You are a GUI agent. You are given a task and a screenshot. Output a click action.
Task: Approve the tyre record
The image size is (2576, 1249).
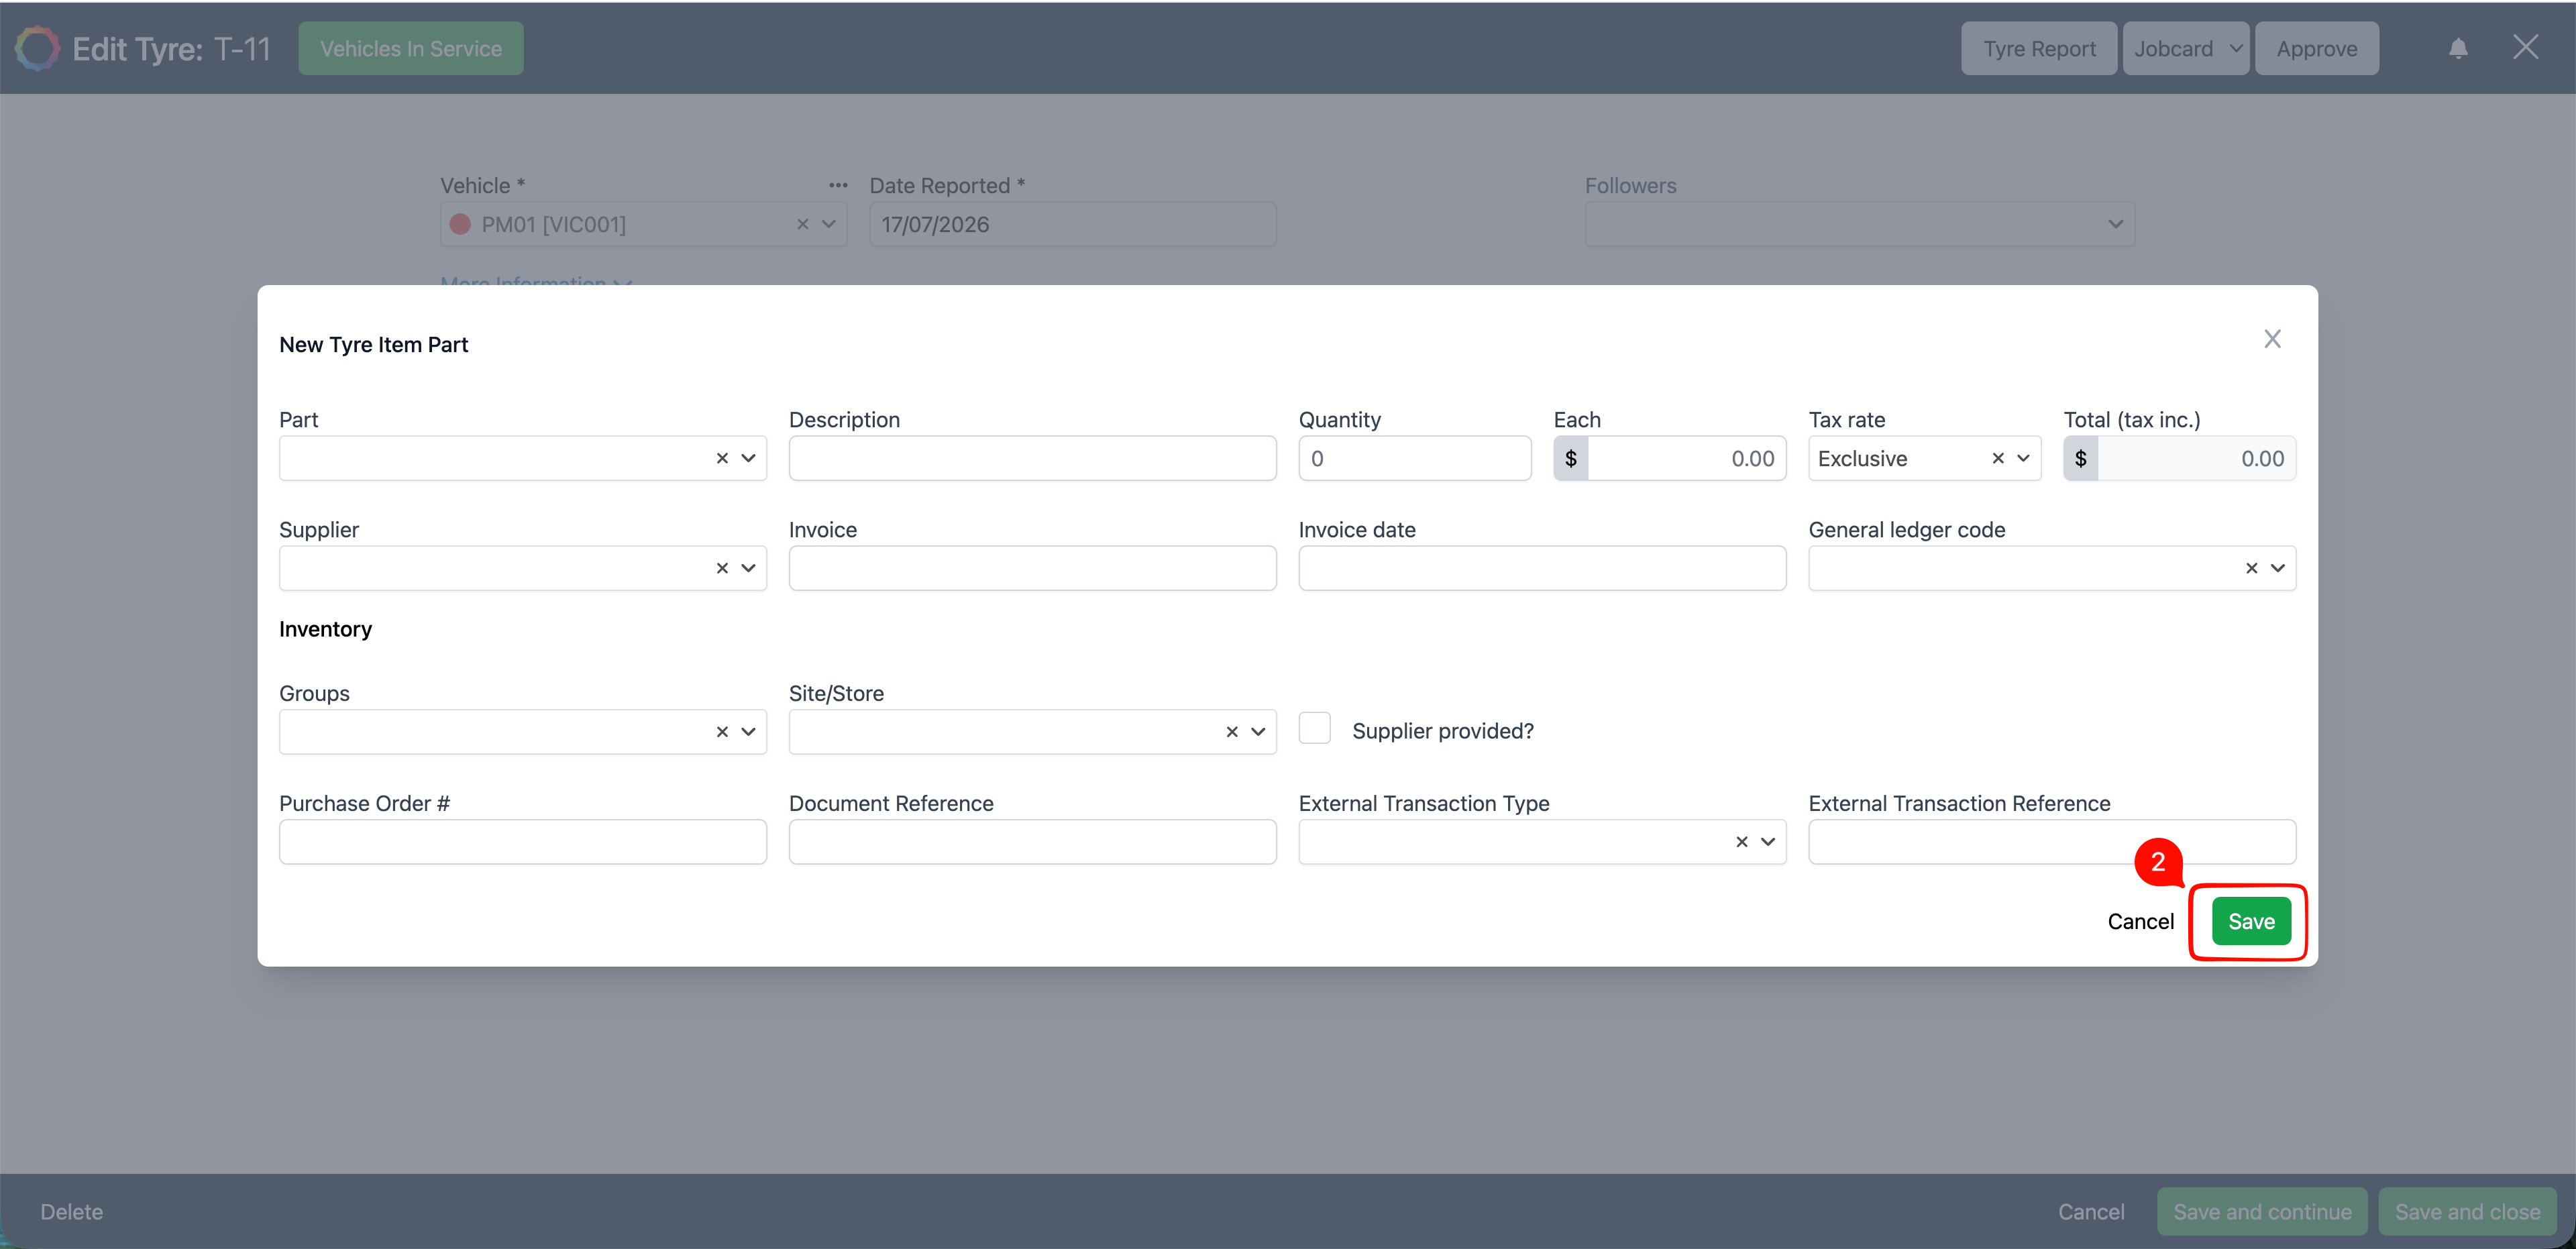click(x=2317, y=48)
